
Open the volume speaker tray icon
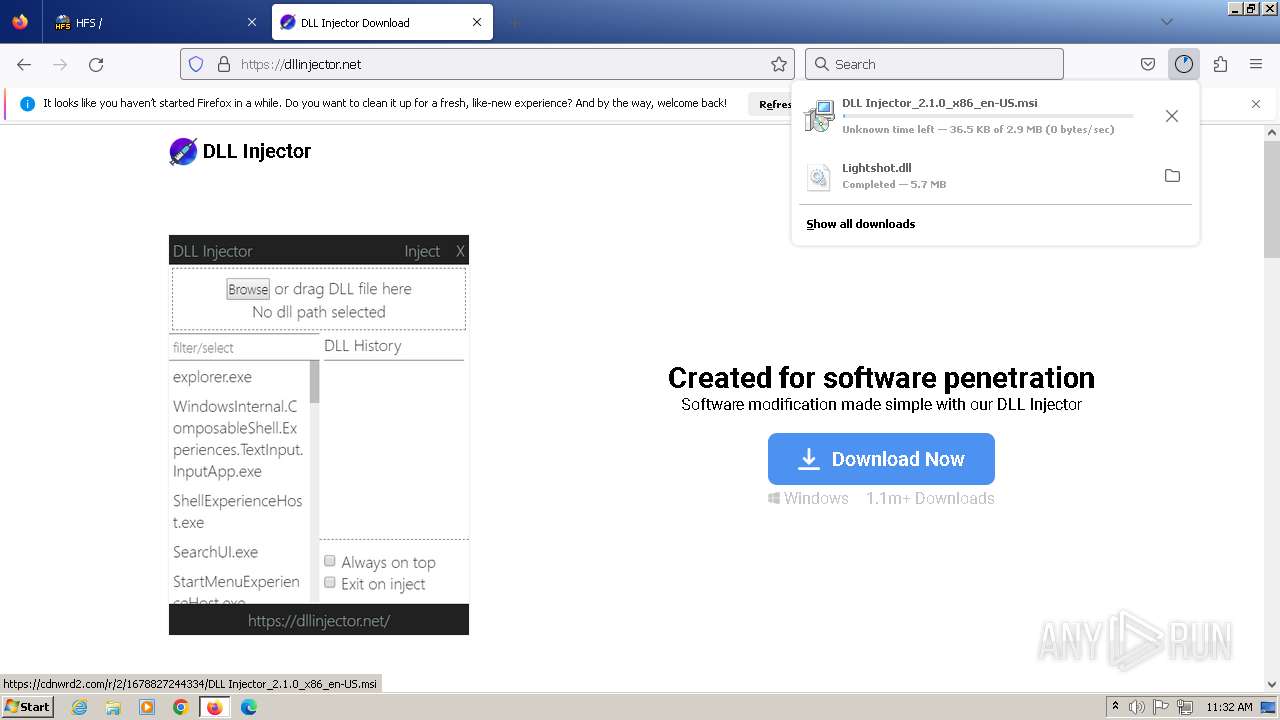tap(1137, 707)
